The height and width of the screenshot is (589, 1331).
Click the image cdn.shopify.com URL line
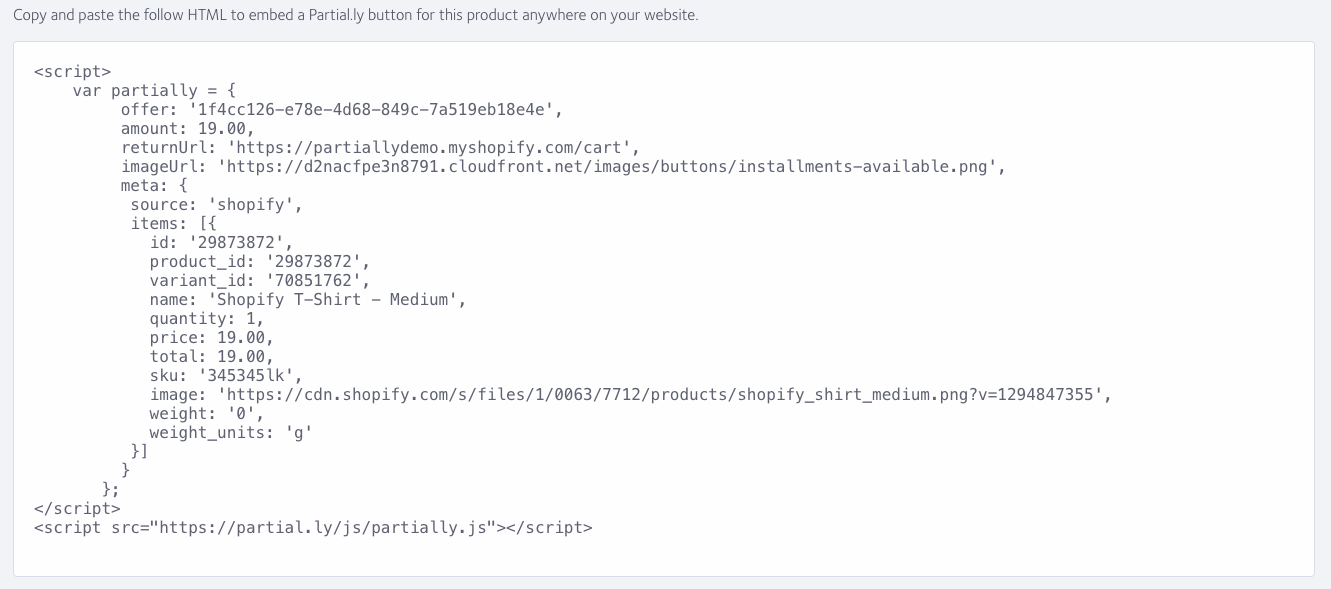[630, 395]
